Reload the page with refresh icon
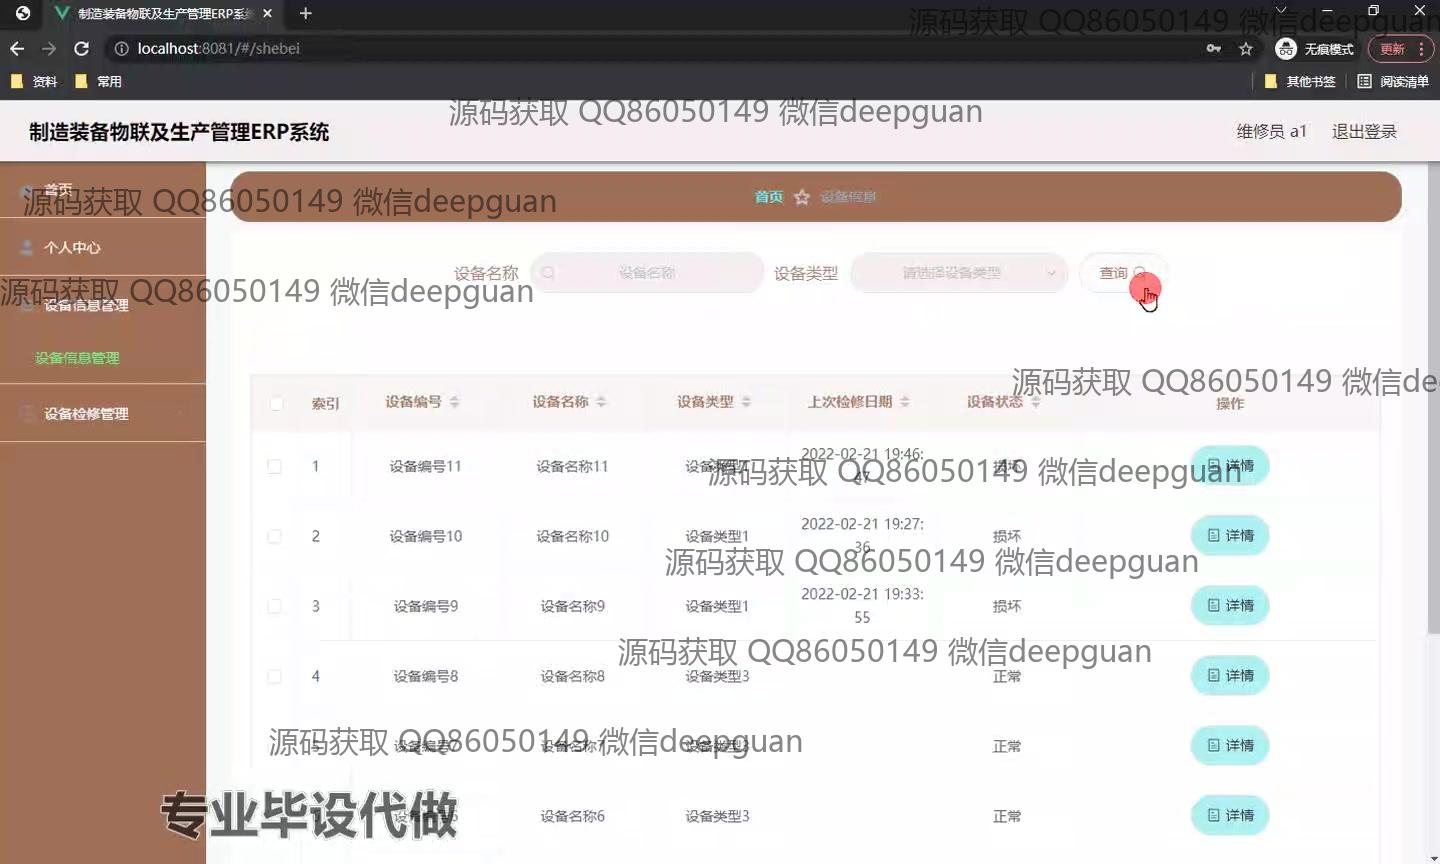This screenshot has width=1440, height=864. point(82,48)
